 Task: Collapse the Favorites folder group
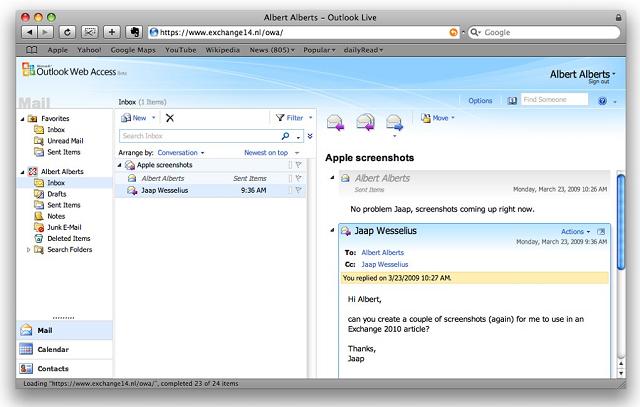(x=22, y=119)
